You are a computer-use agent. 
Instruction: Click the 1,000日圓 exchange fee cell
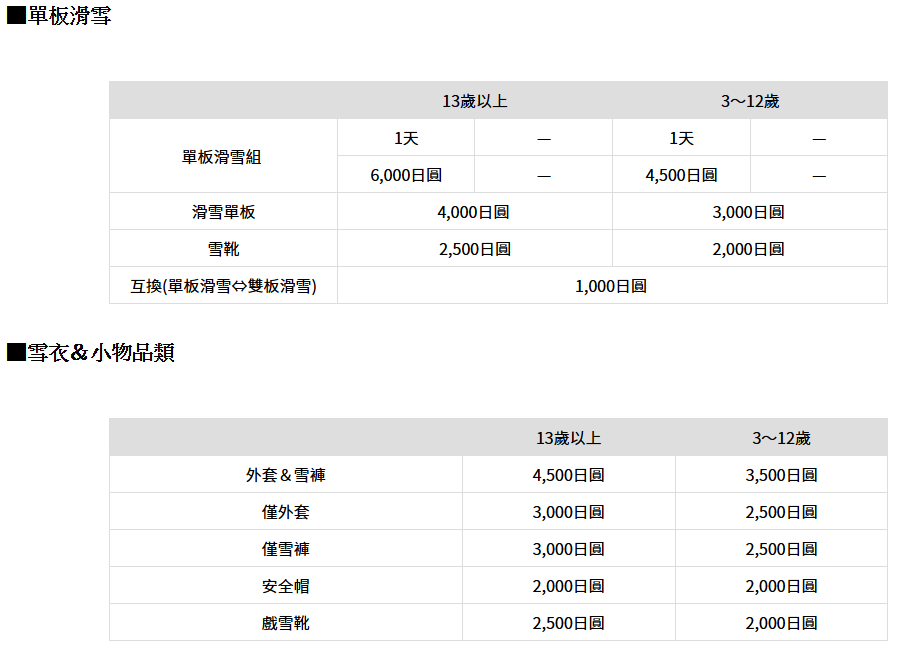611,286
